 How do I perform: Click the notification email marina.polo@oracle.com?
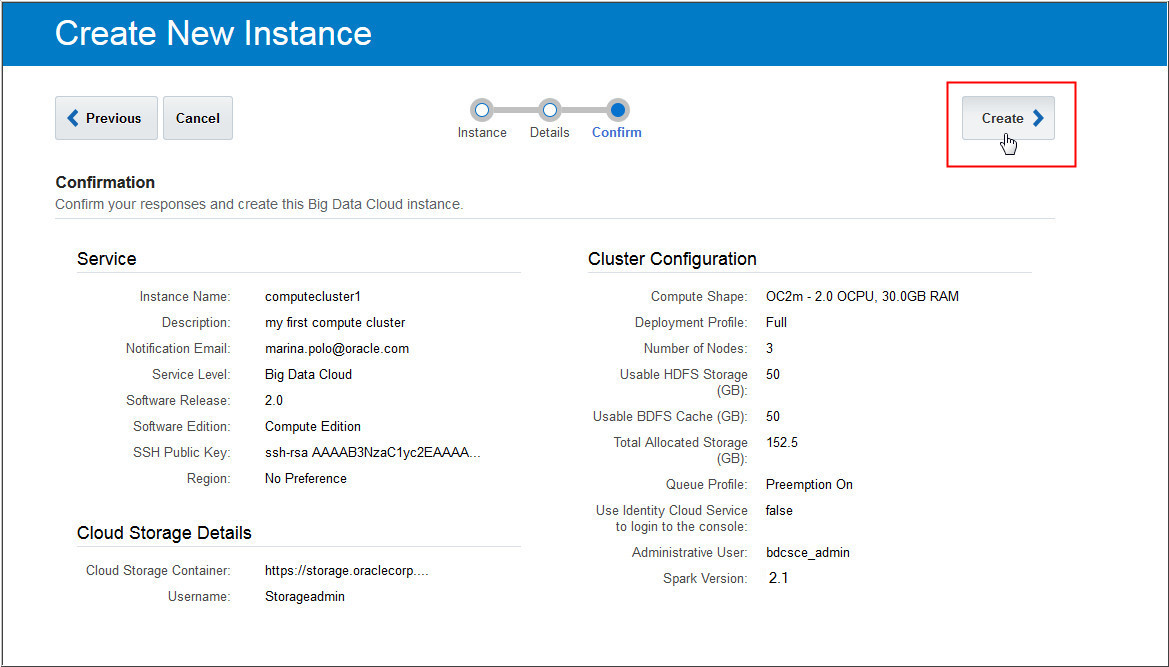tap(335, 348)
